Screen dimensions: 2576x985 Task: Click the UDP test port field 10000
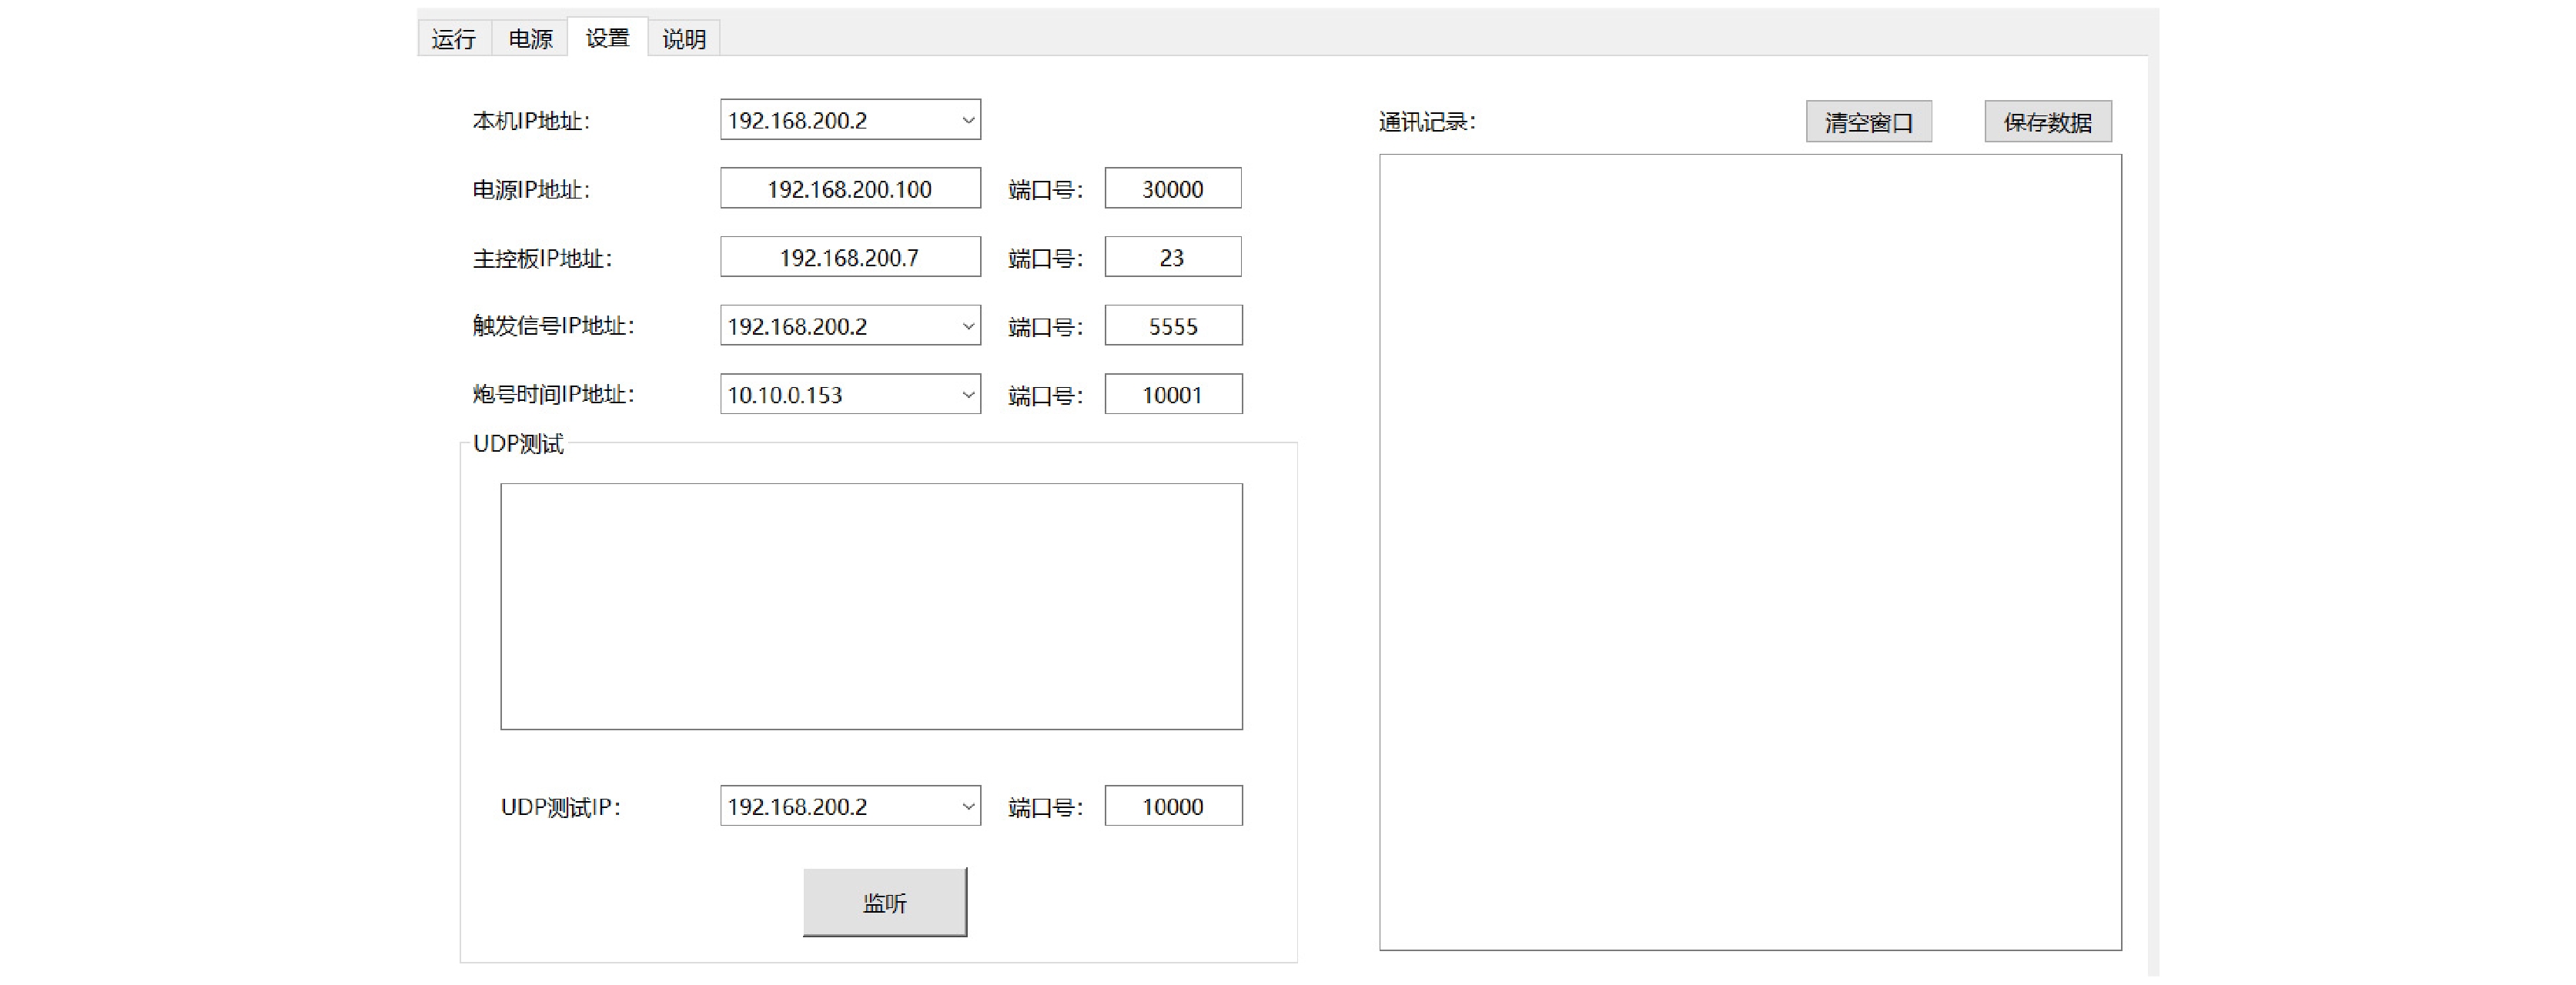click(1172, 806)
